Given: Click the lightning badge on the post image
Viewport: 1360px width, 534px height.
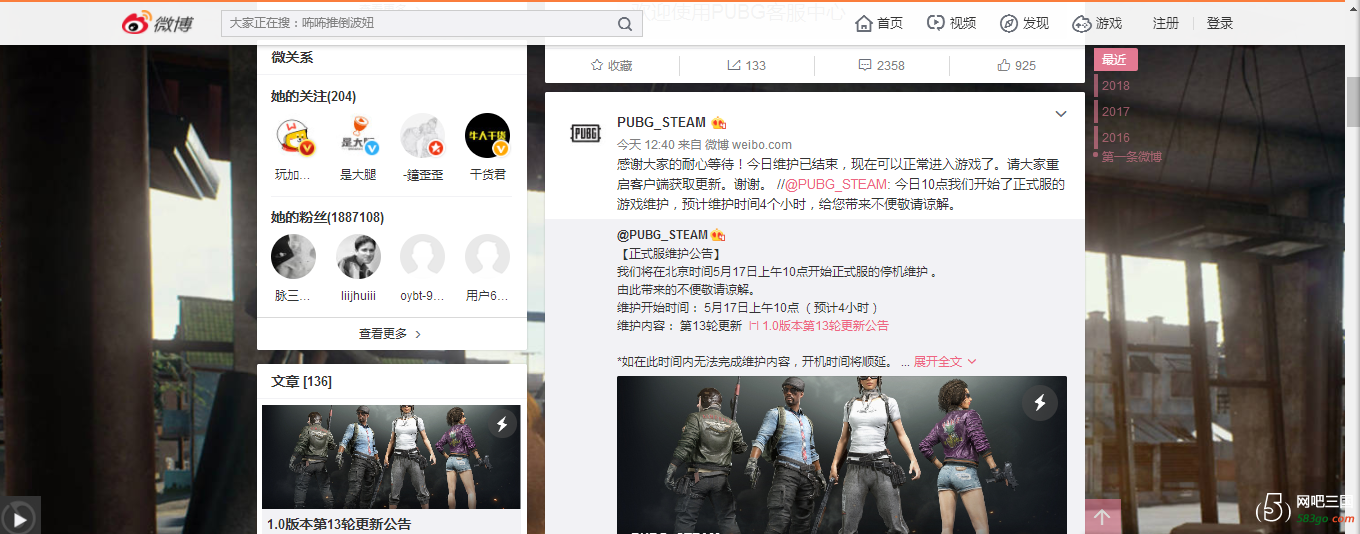Looking at the screenshot, I should coord(1039,403).
